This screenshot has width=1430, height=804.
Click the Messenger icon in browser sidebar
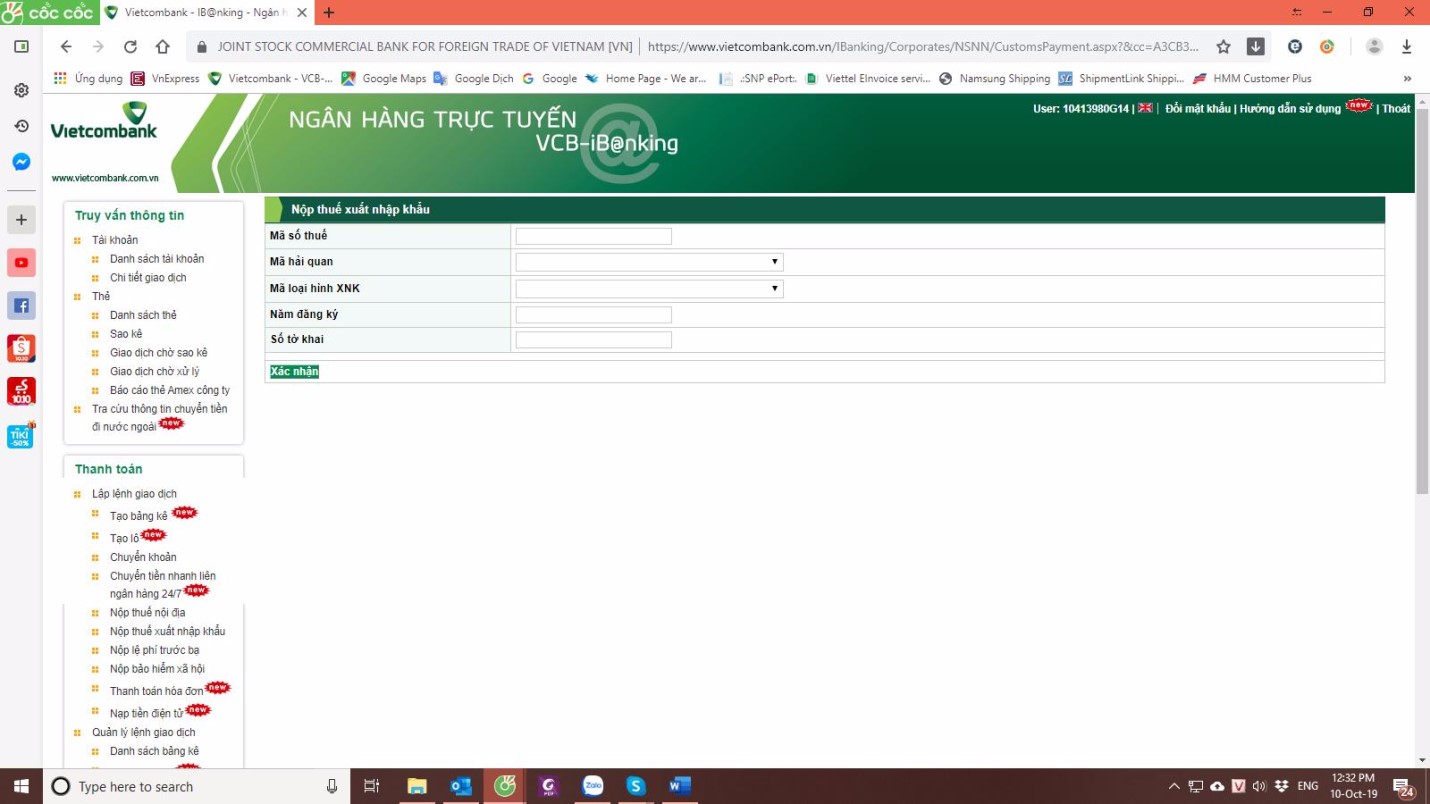(21, 162)
